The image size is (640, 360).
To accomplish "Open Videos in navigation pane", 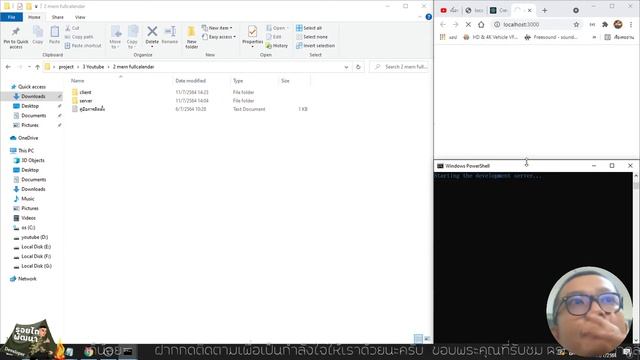I will click(x=29, y=218).
